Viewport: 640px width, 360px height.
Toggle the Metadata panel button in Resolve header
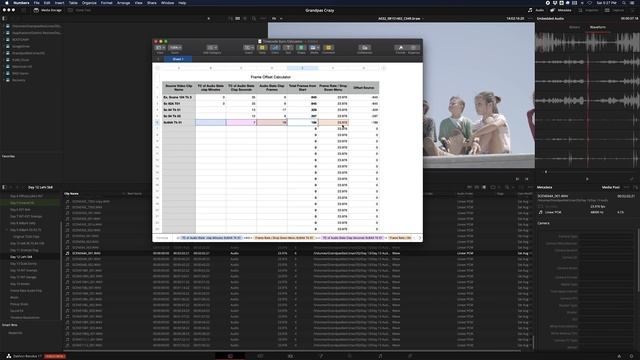coord(561,10)
